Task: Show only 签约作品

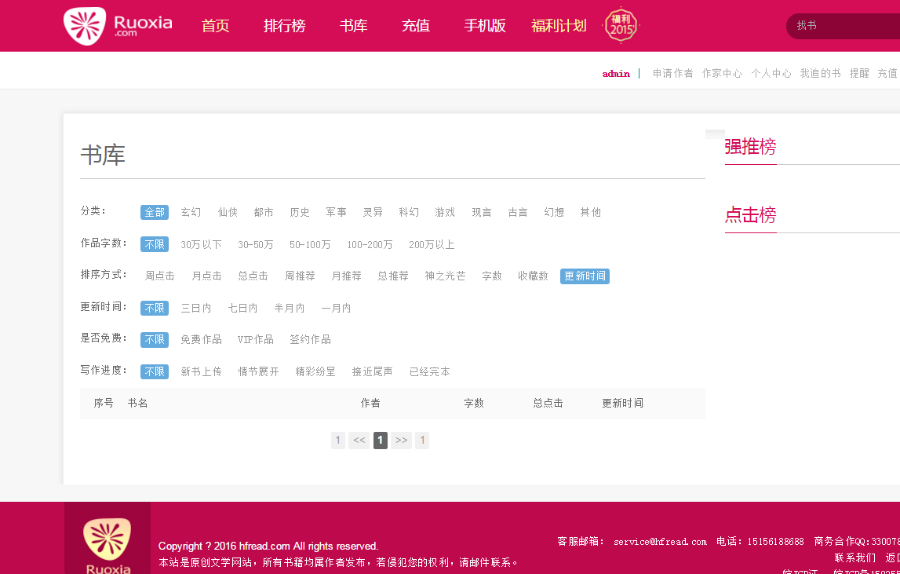Action: point(310,340)
